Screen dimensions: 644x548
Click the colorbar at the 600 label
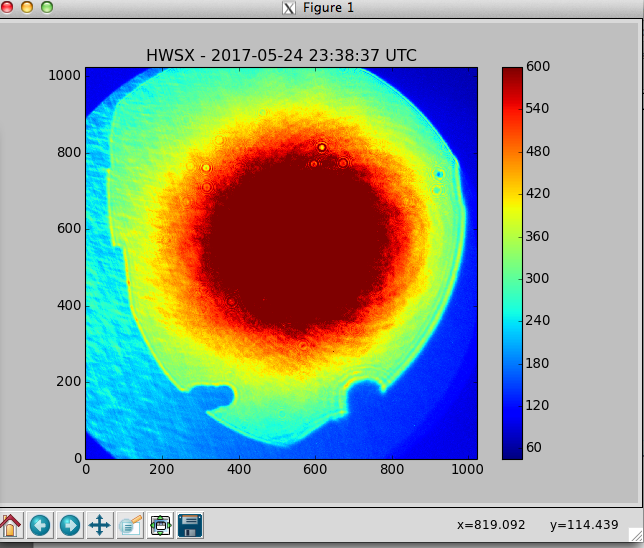pos(538,66)
